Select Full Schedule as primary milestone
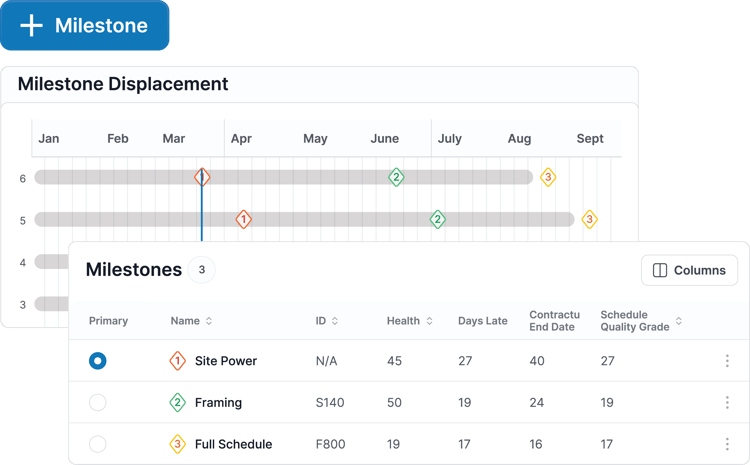This screenshot has width=750, height=465. click(98, 444)
